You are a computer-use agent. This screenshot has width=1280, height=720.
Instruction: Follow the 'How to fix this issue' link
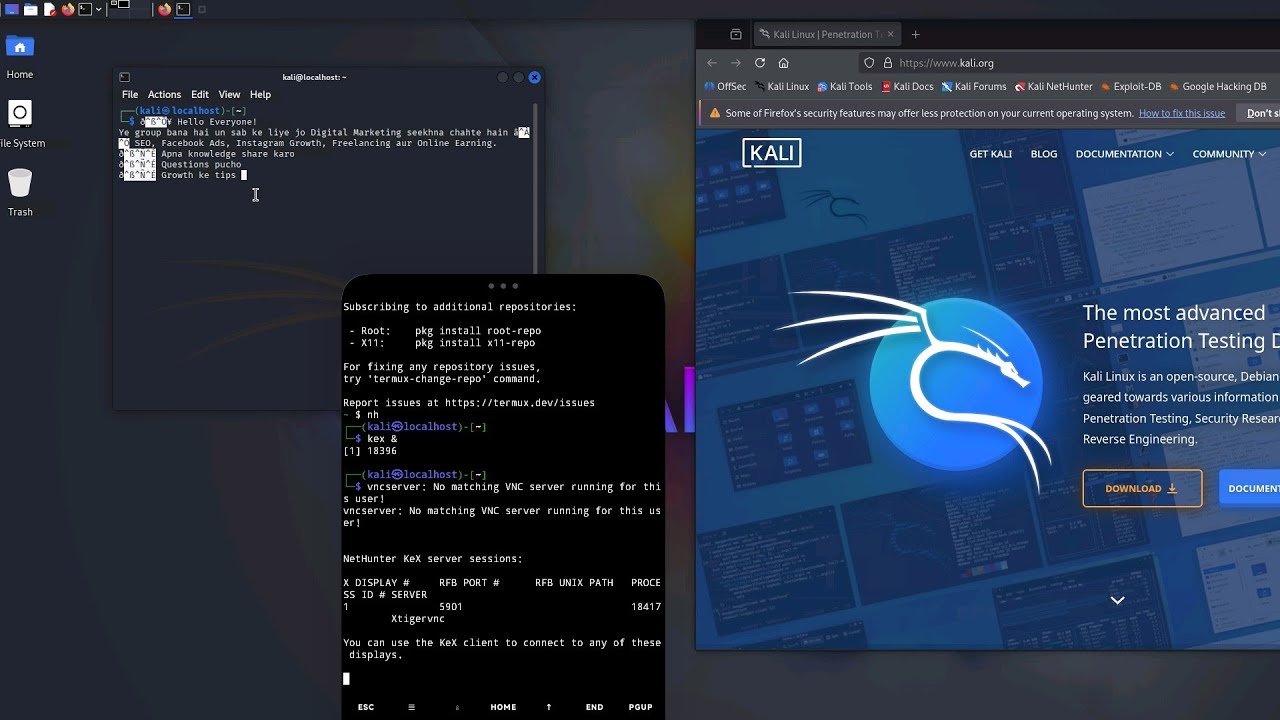(1182, 113)
